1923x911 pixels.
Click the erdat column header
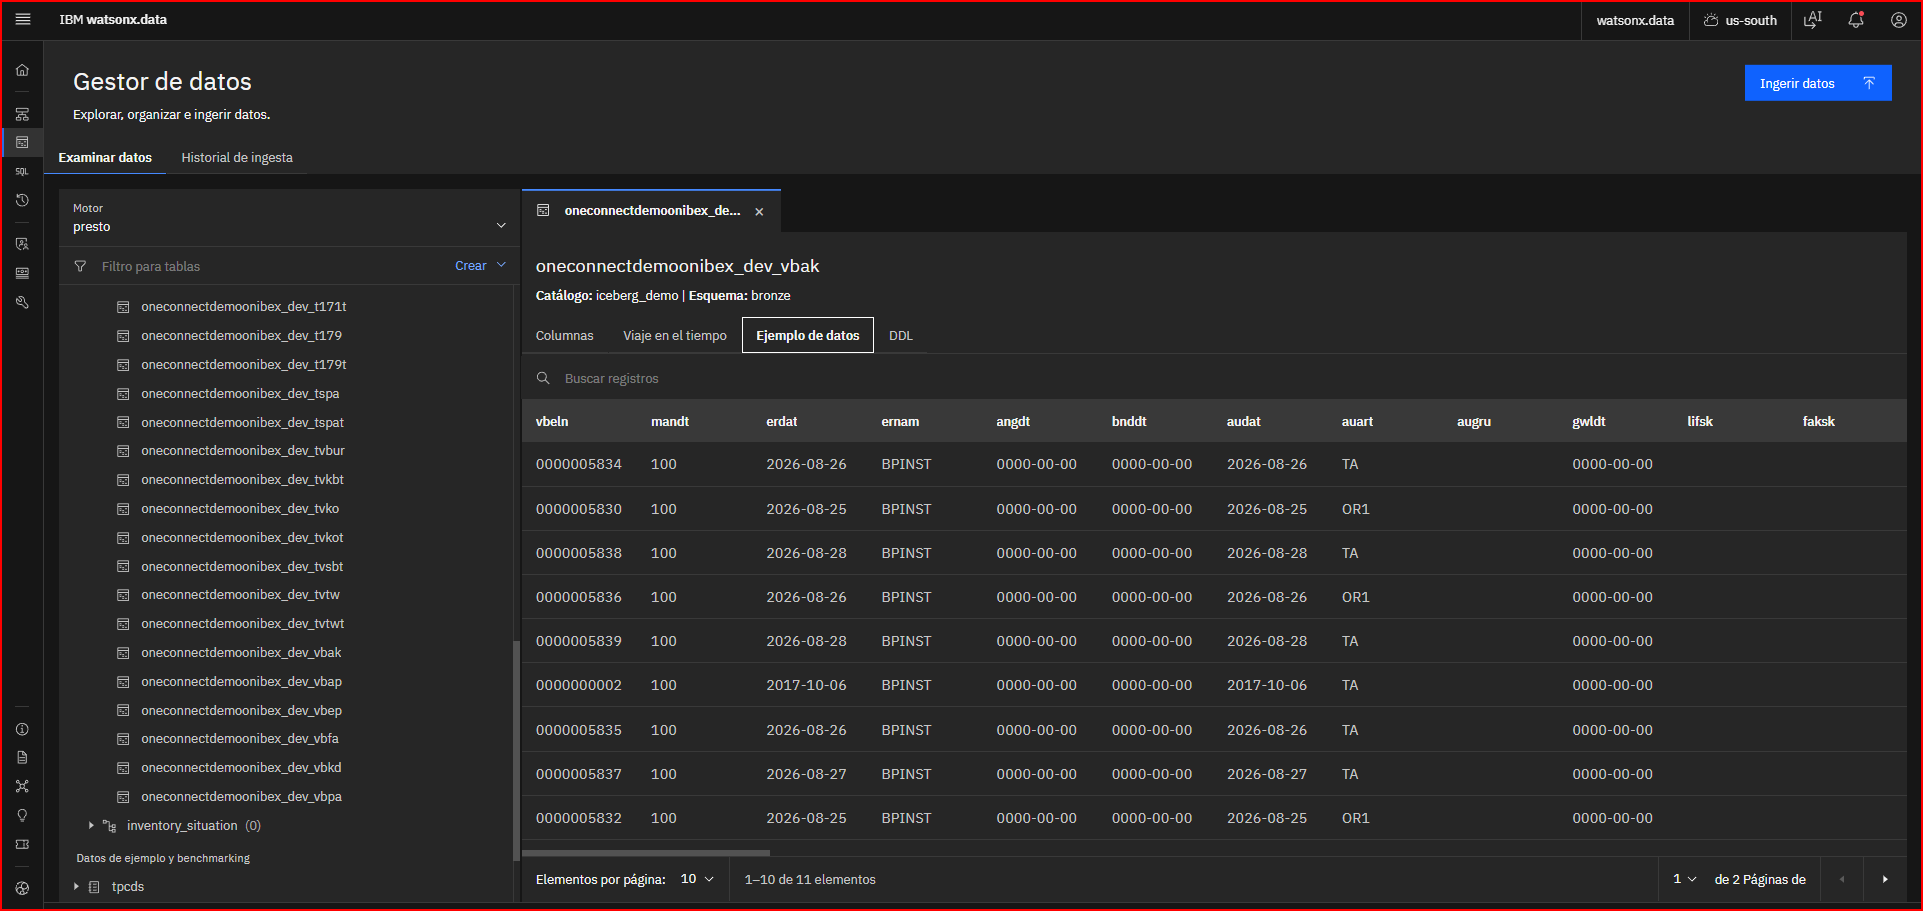point(782,422)
